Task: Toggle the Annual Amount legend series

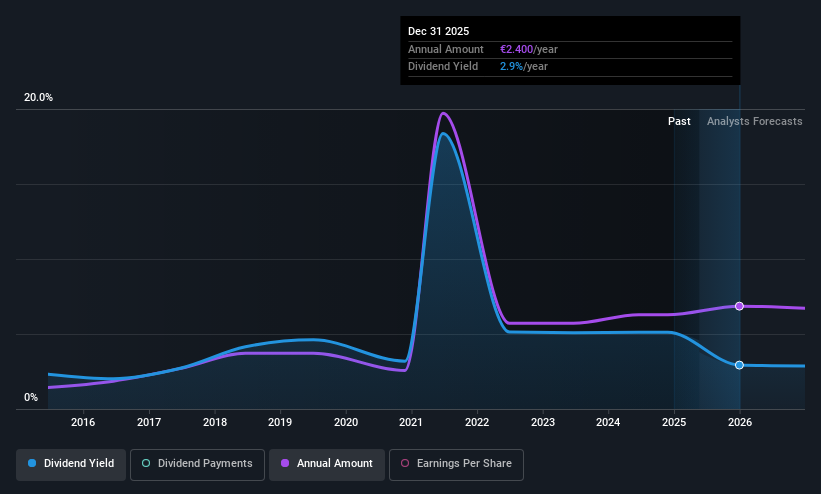Action: click(x=327, y=464)
